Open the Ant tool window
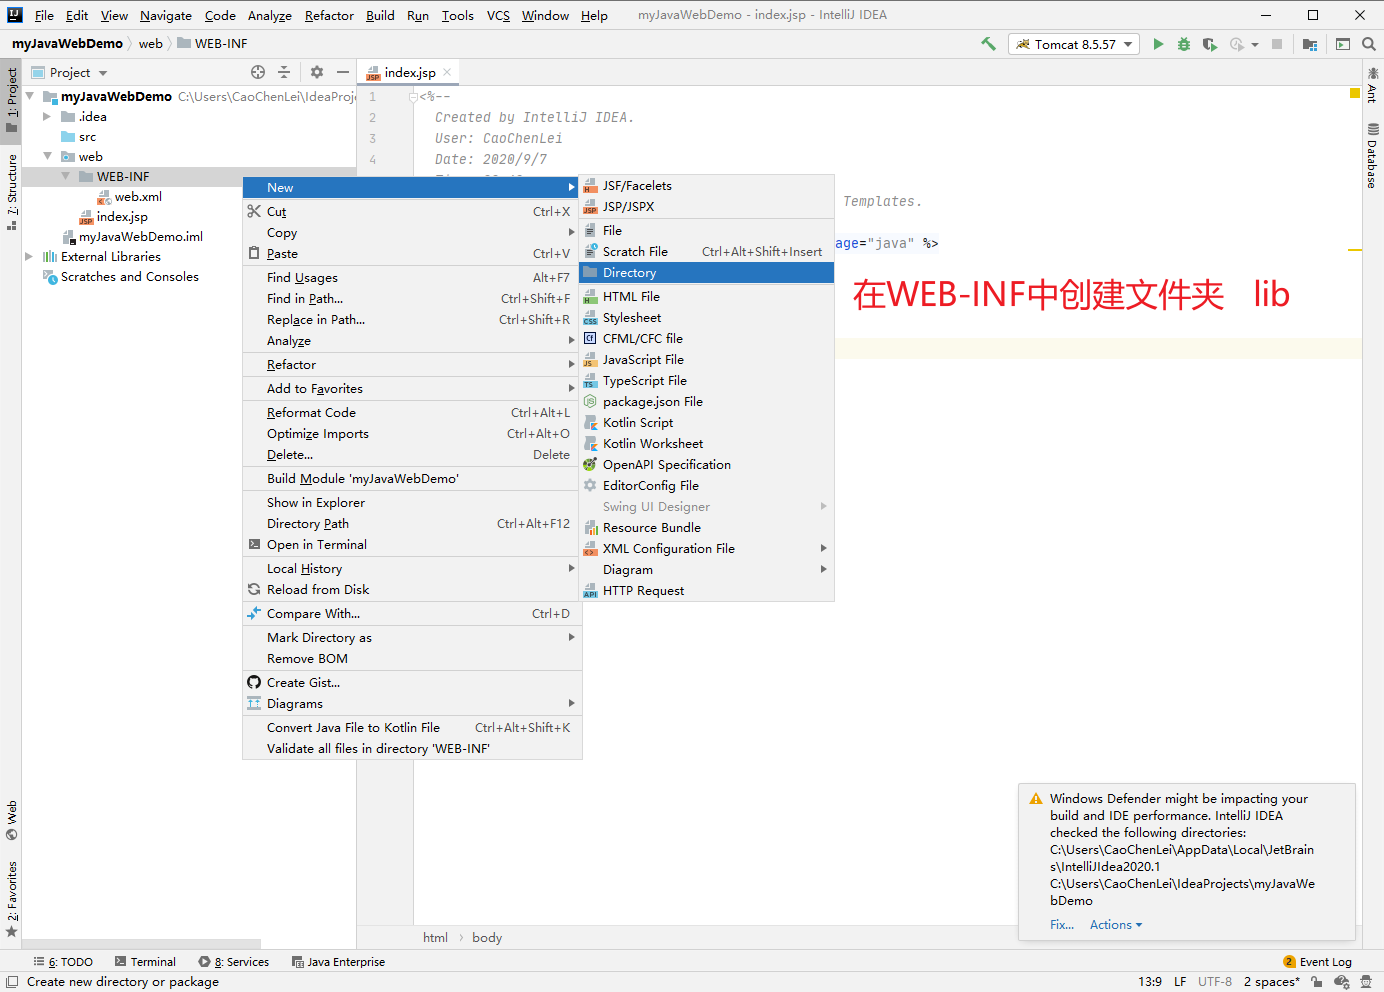Image resolution: width=1384 pixels, height=992 pixels. [x=1372, y=86]
